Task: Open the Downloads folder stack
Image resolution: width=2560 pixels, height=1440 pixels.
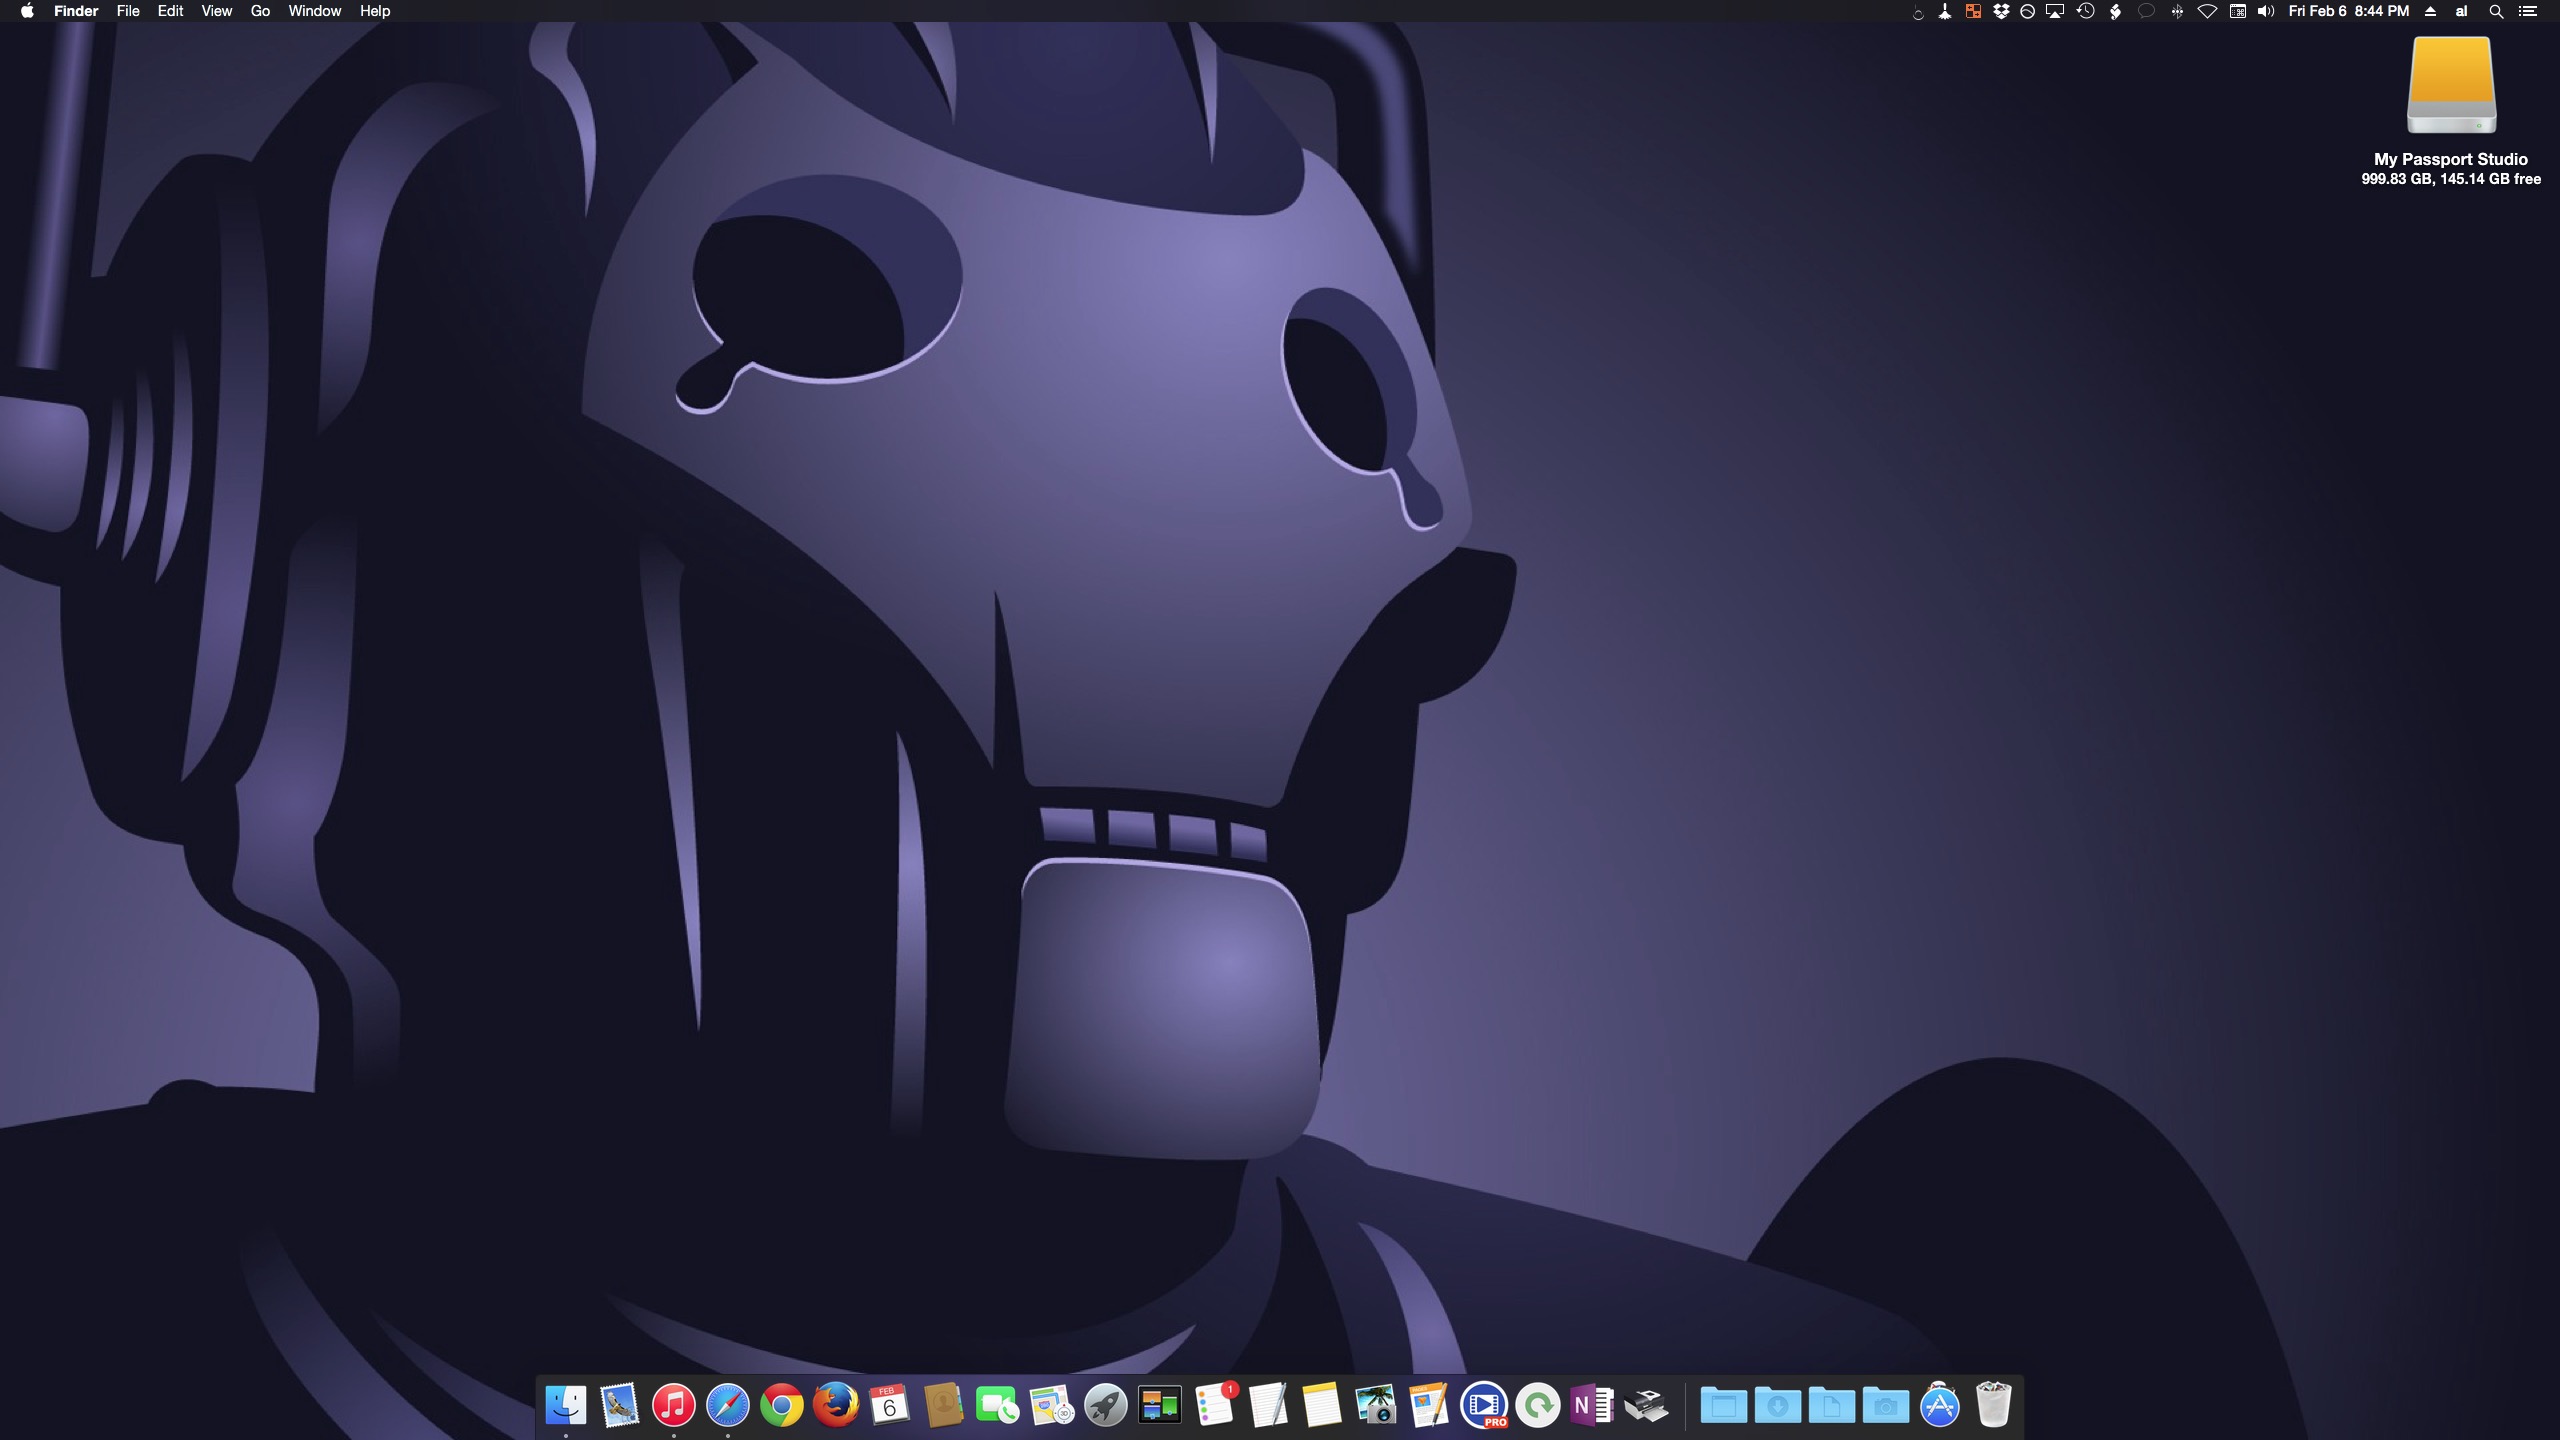Action: 1777,1405
